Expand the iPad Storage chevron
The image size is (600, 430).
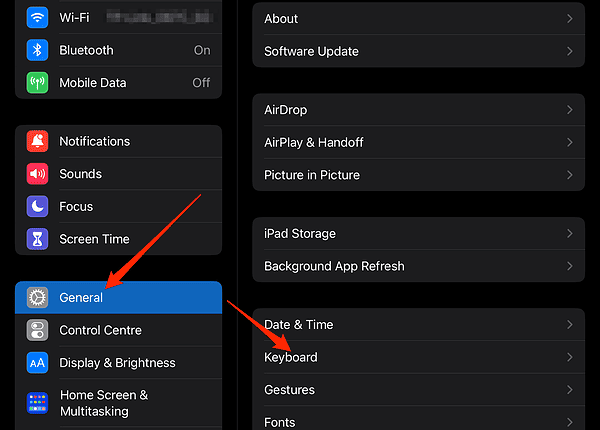(x=569, y=233)
